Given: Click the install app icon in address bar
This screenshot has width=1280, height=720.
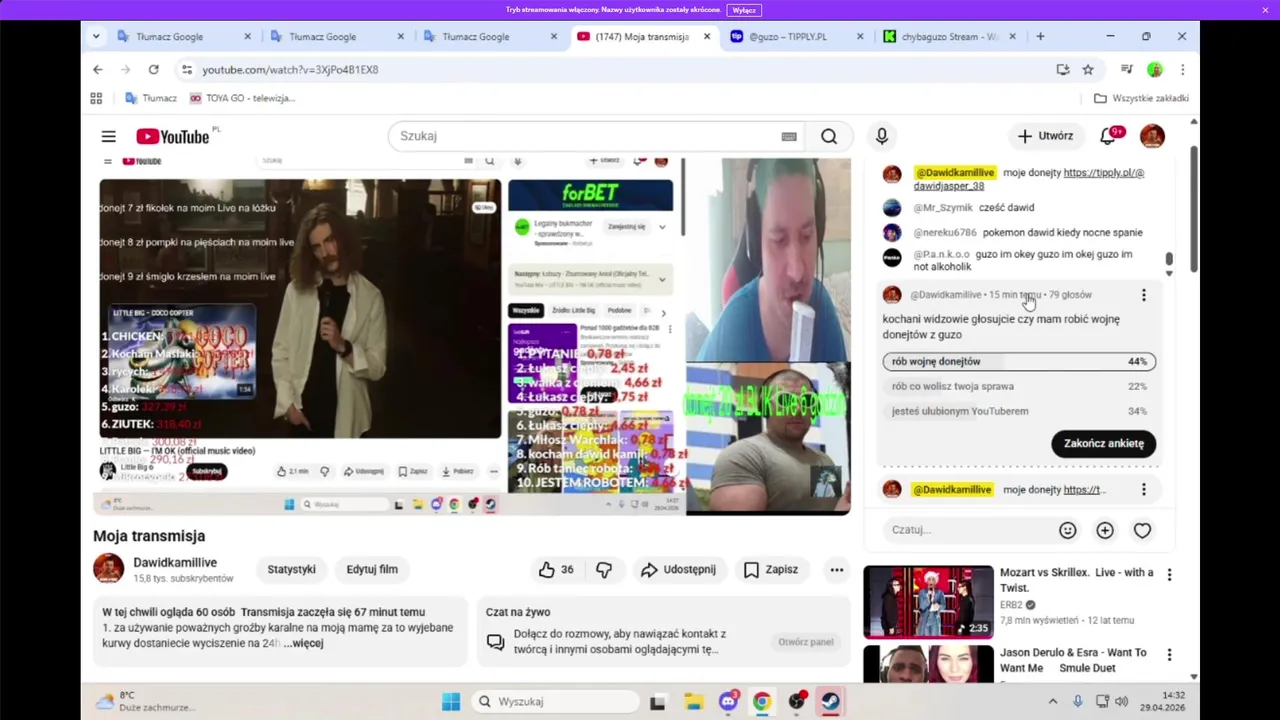Looking at the screenshot, I should (x=1062, y=69).
